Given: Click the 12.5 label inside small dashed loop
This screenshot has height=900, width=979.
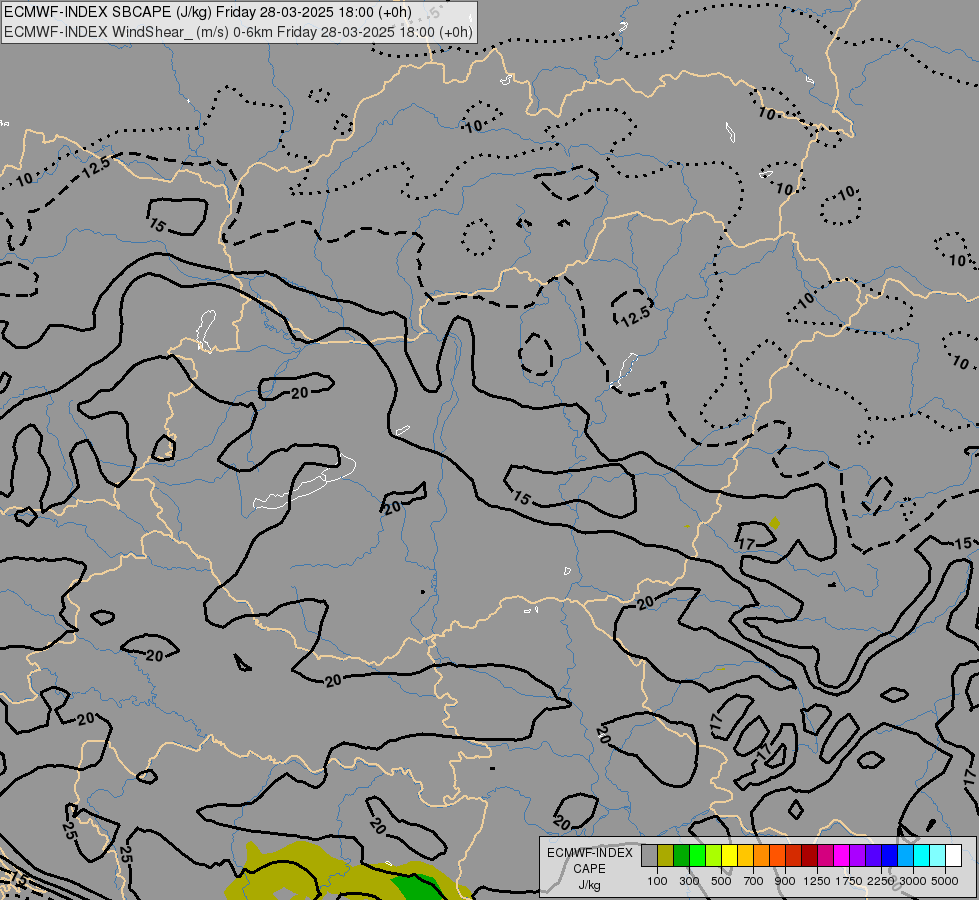Looking at the screenshot, I should pos(636,317).
